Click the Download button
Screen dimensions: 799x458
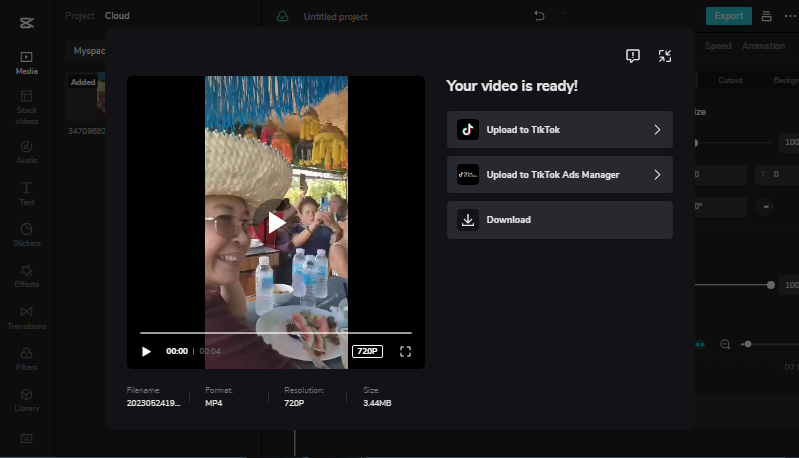tap(559, 220)
